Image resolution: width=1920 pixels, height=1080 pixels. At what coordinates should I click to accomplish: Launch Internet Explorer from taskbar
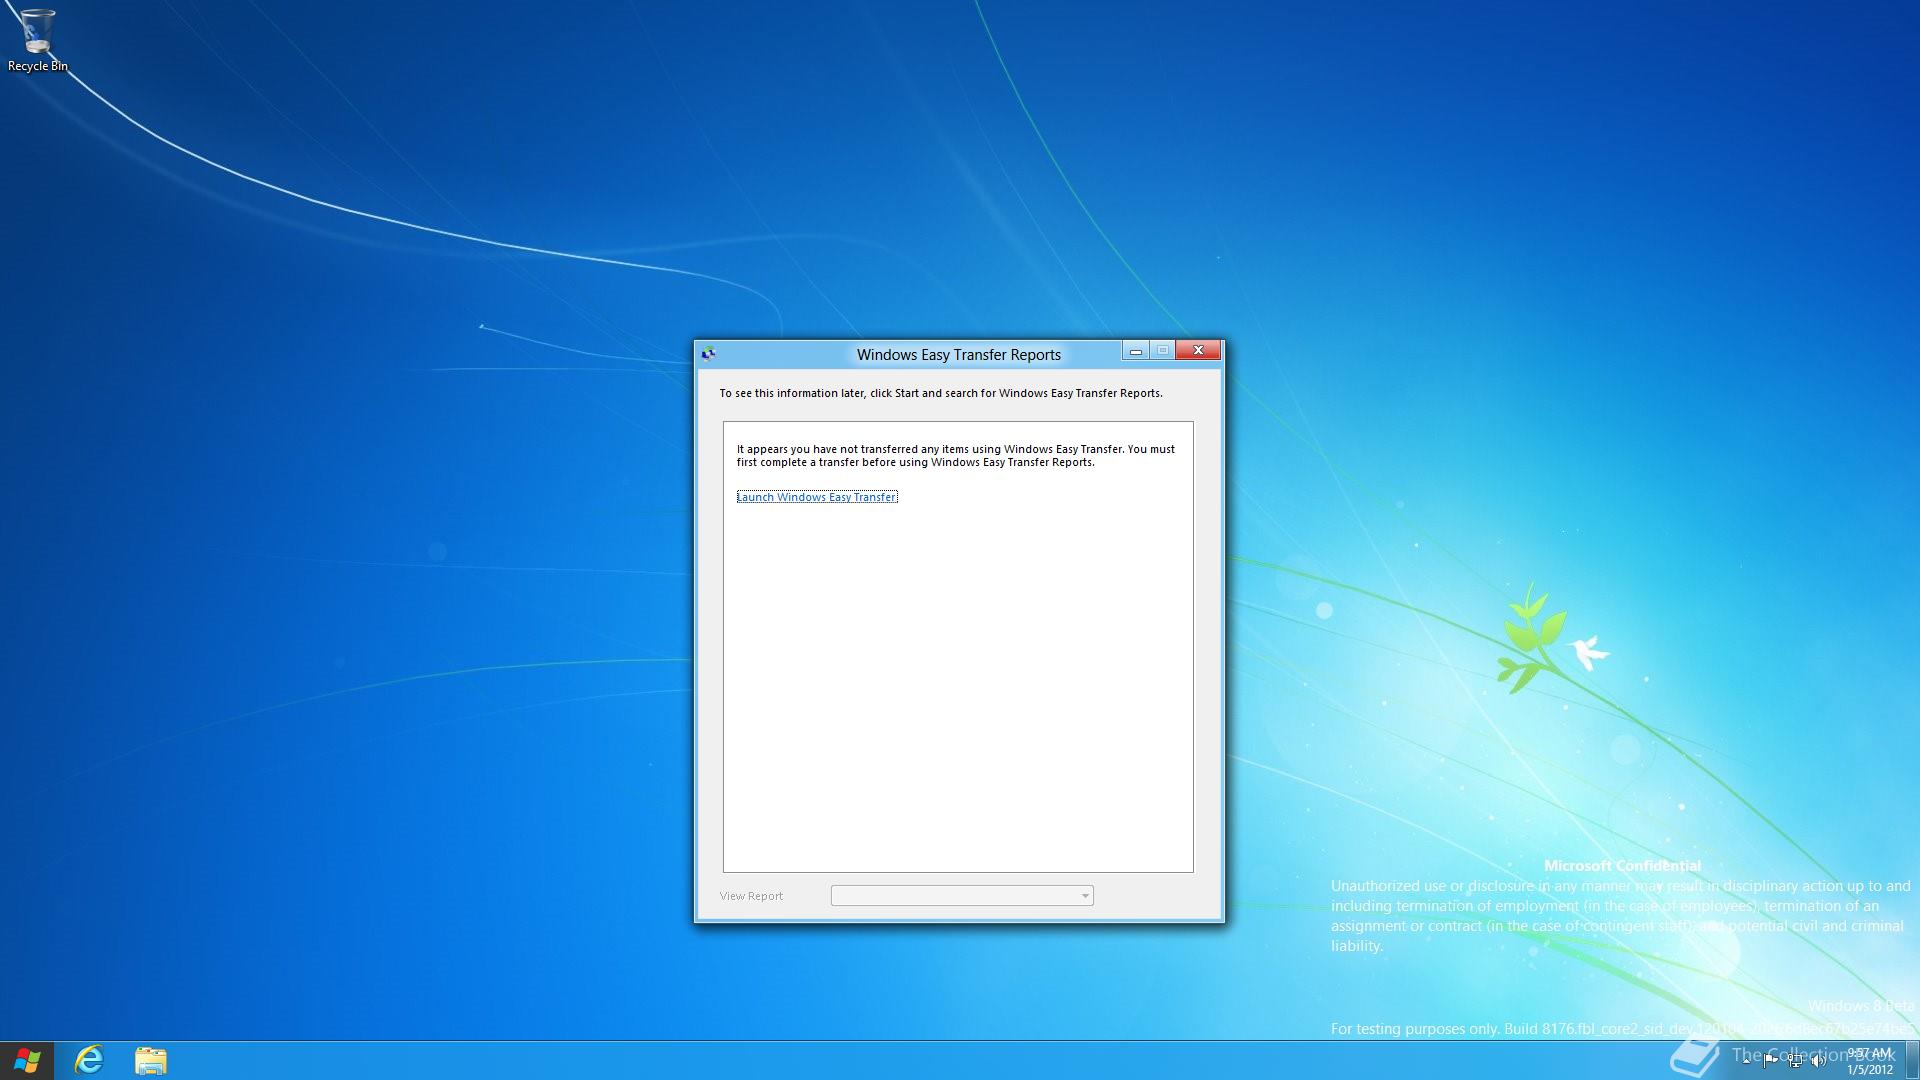click(89, 1060)
